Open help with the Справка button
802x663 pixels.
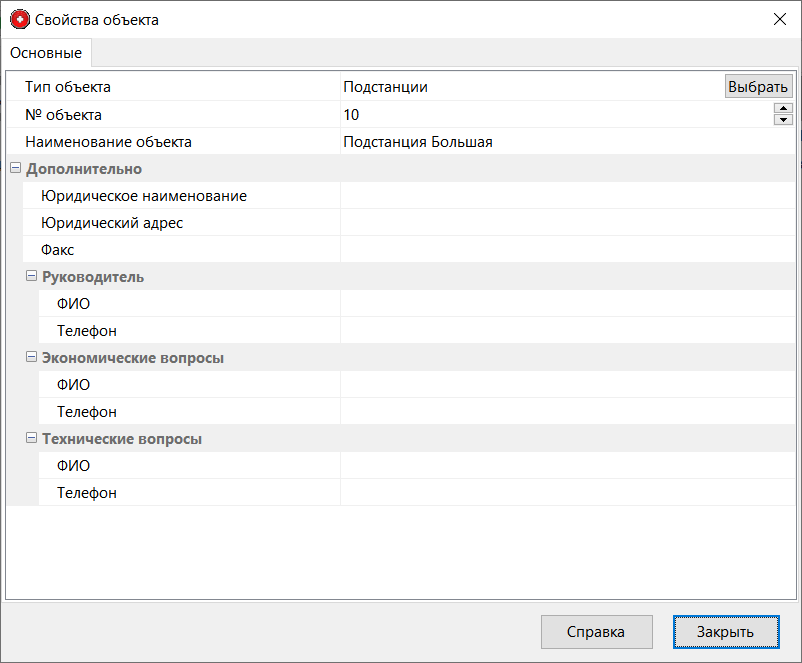tap(596, 632)
